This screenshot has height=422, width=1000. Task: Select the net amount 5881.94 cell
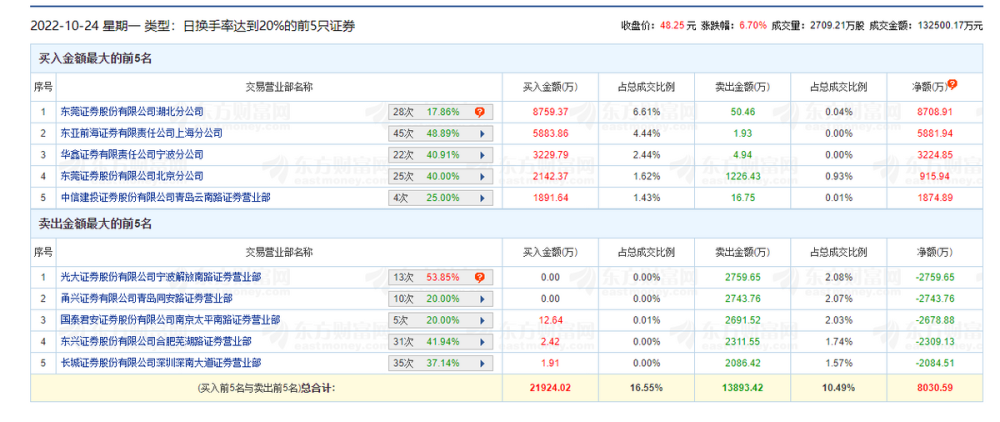point(934,133)
